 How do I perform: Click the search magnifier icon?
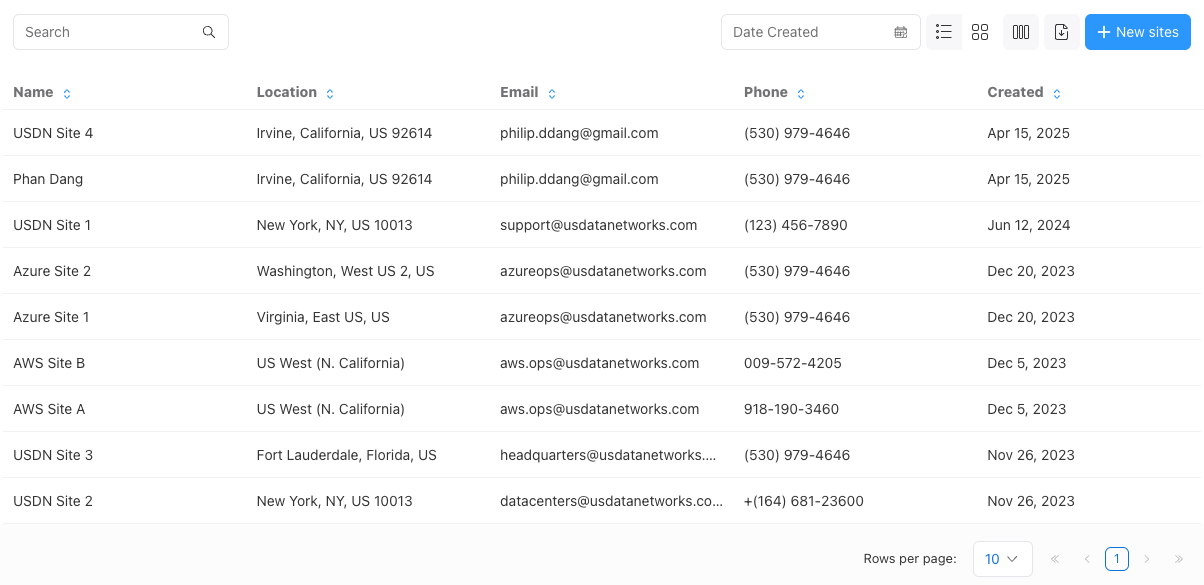click(208, 31)
